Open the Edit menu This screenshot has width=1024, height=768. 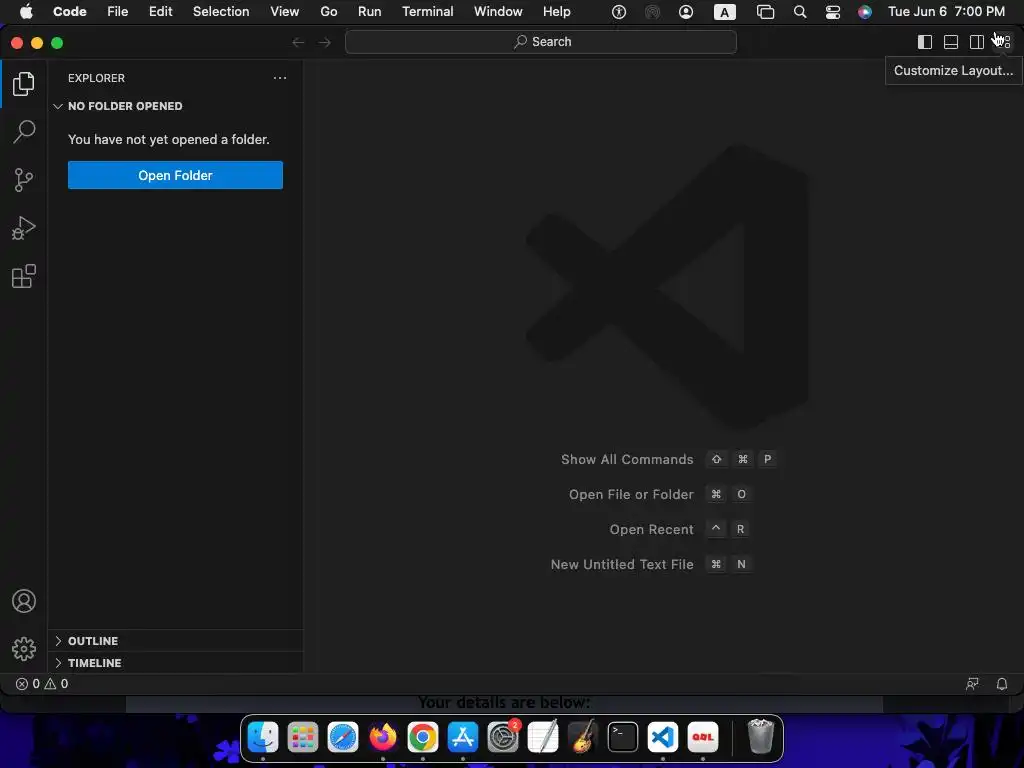[x=161, y=12]
